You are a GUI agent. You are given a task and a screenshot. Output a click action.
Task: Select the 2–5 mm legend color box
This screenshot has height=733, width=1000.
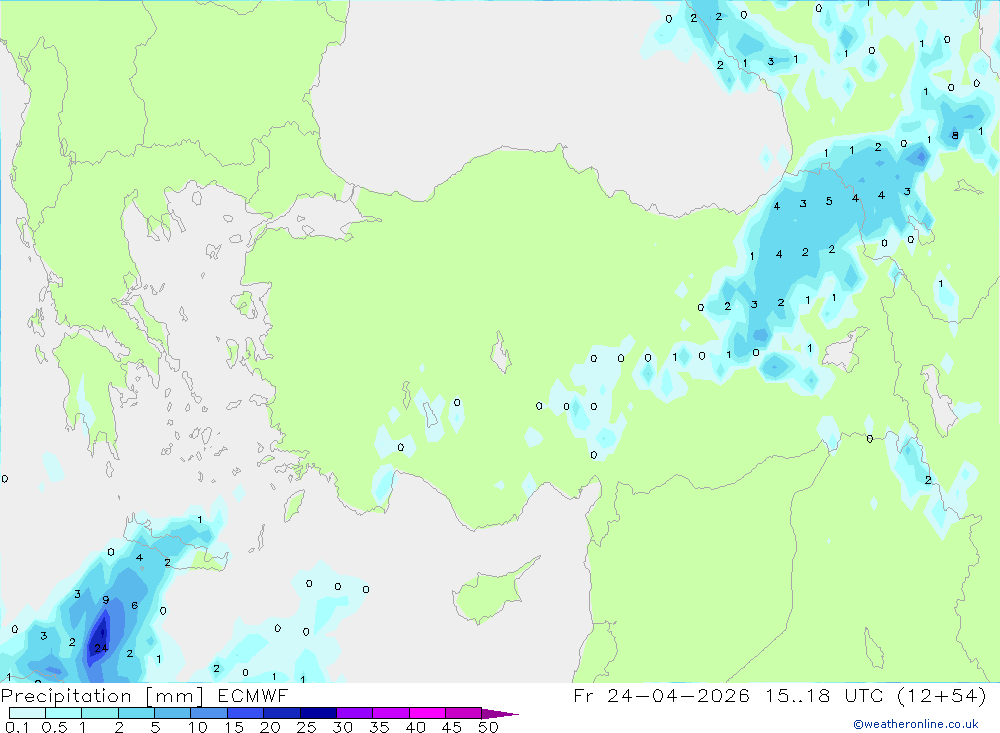136,713
